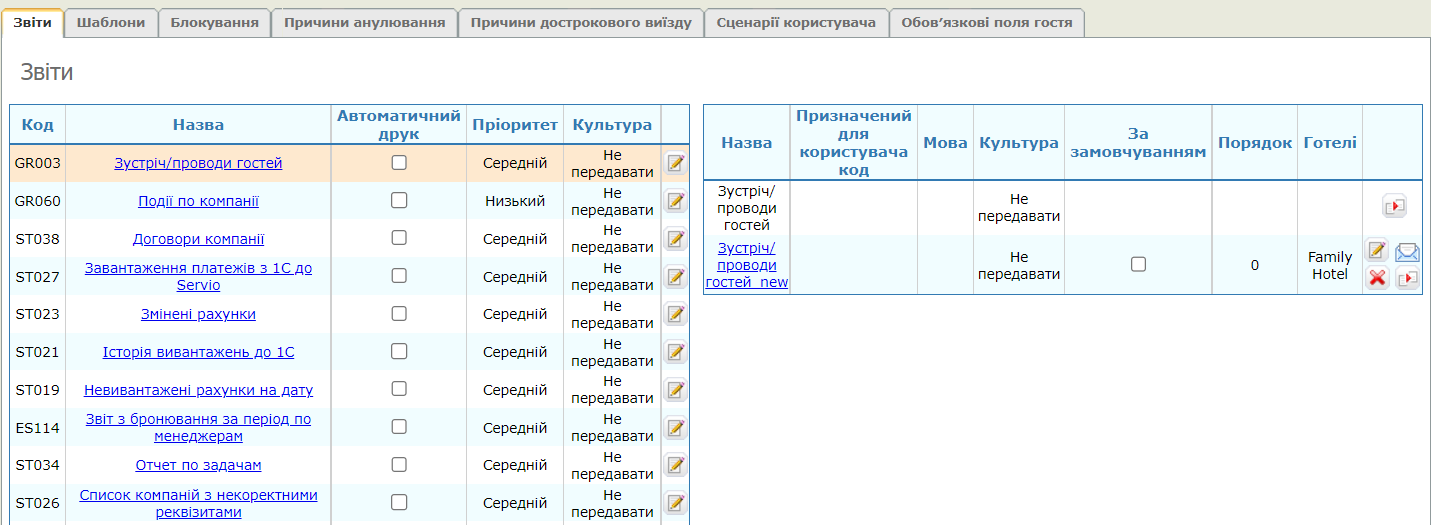1431x525 pixels.
Task: Open edit pencil for ST021 row
Action: click(675, 352)
